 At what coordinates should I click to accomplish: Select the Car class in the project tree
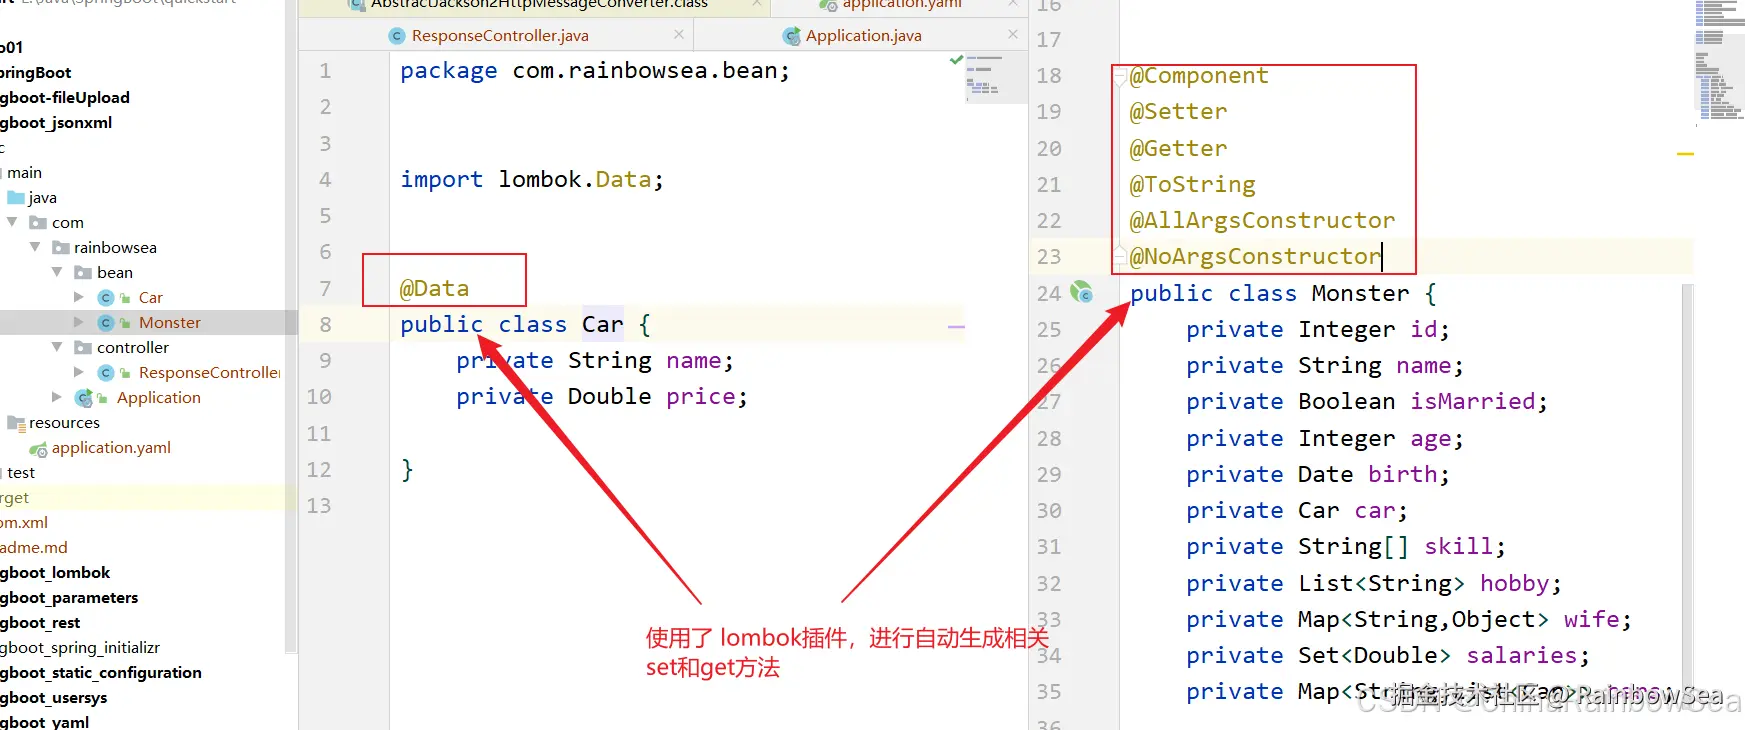pyautogui.click(x=151, y=298)
